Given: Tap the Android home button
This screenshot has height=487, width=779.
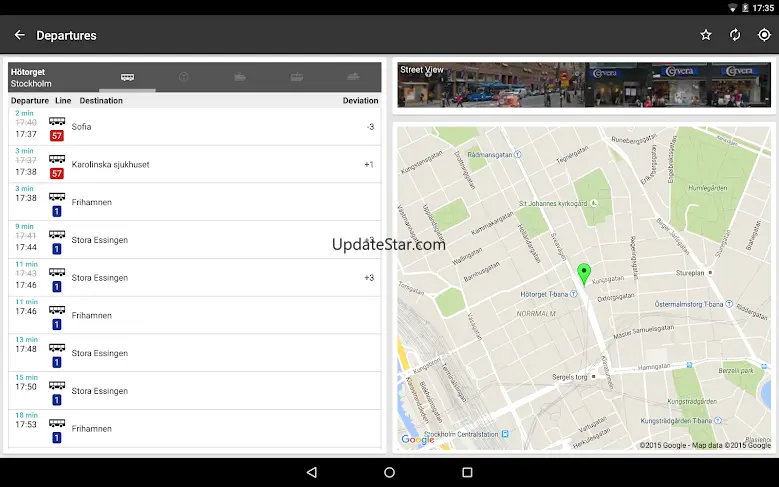Looking at the screenshot, I should click(x=390, y=472).
